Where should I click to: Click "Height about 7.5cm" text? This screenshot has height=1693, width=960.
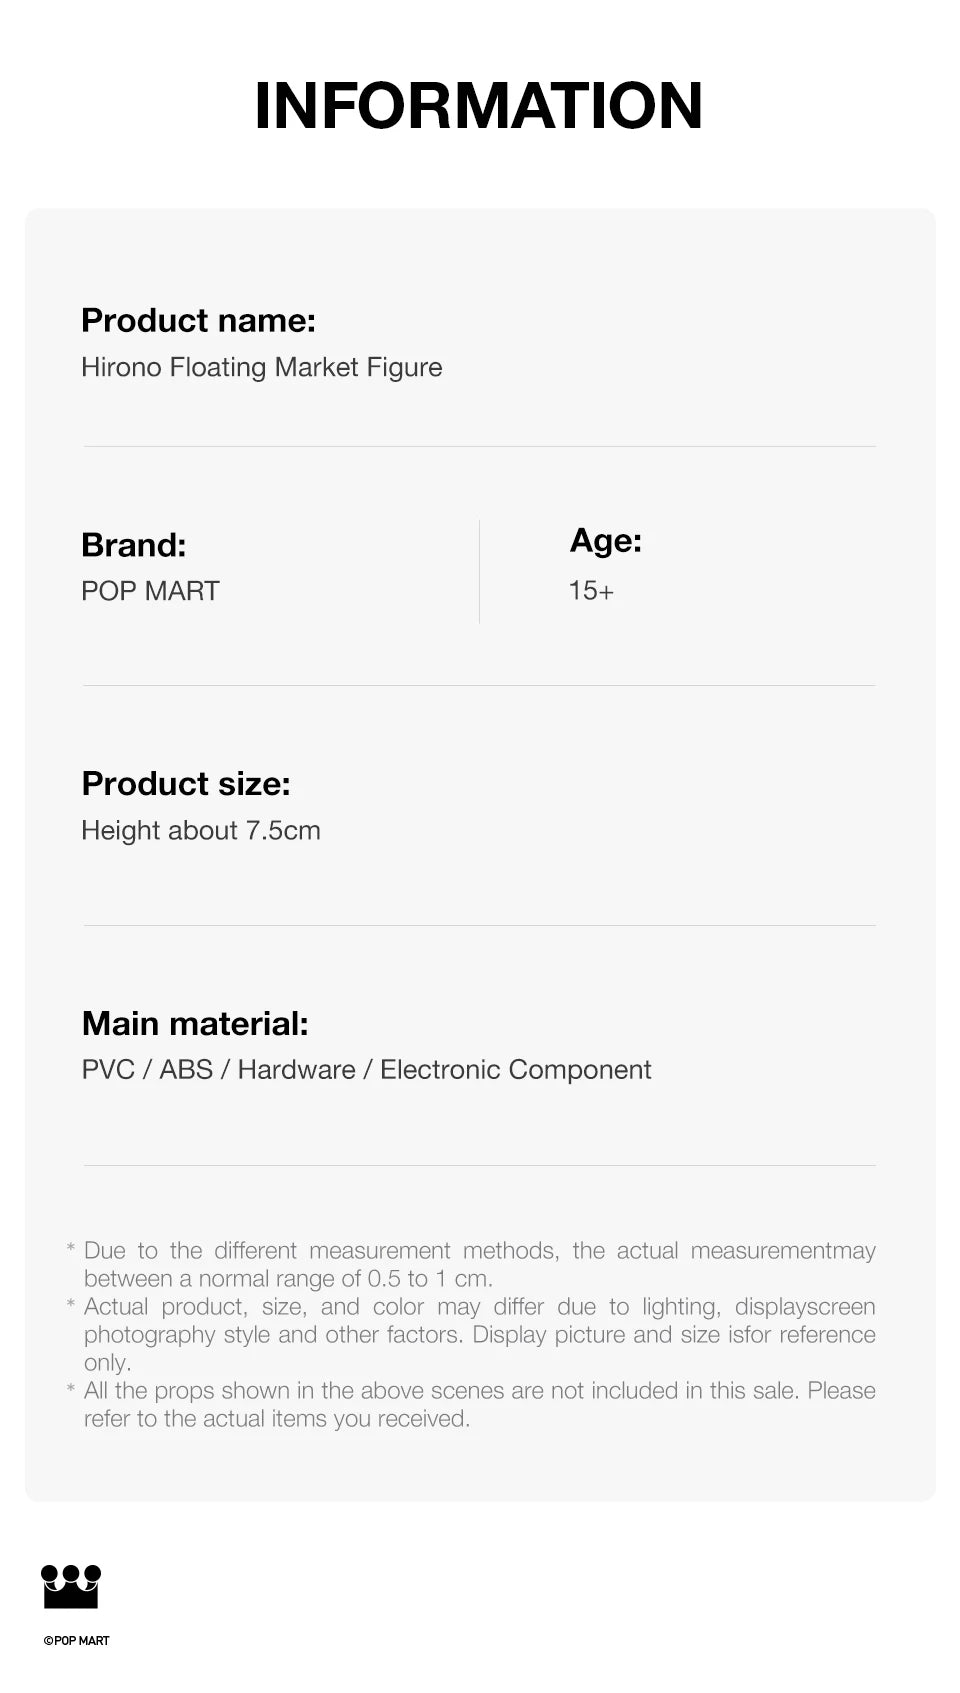[200, 830]
